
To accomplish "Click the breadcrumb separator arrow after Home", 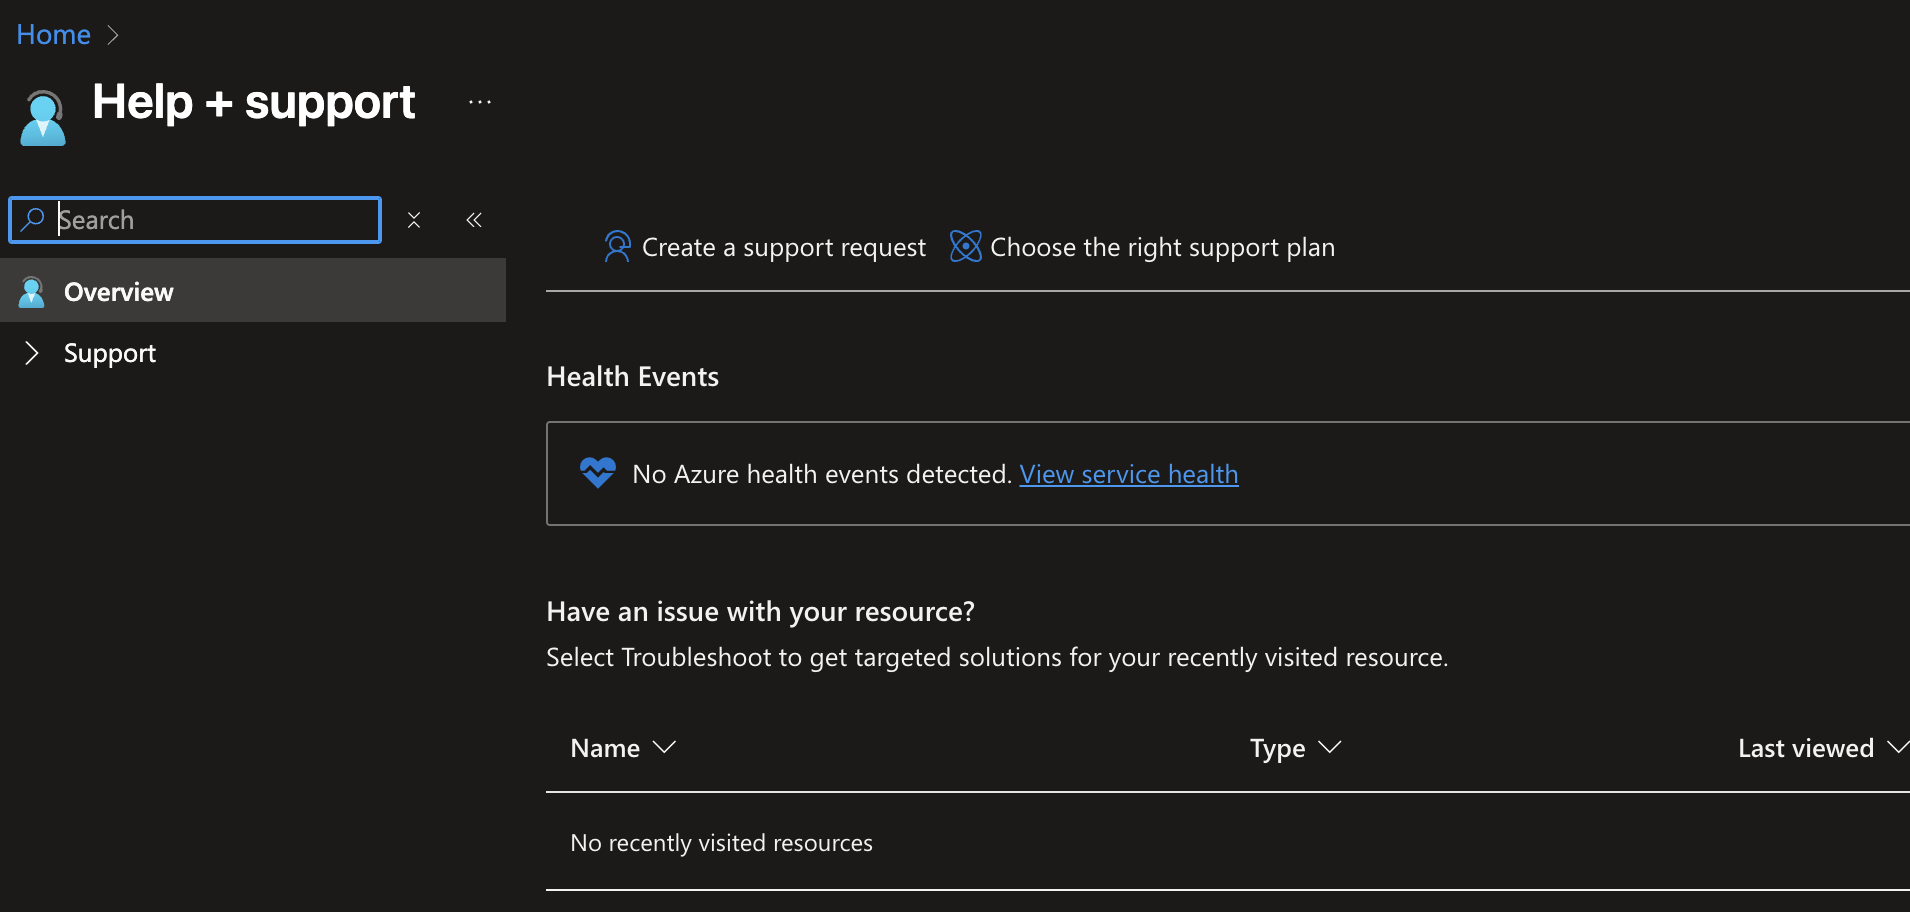I will coord(113,35).
